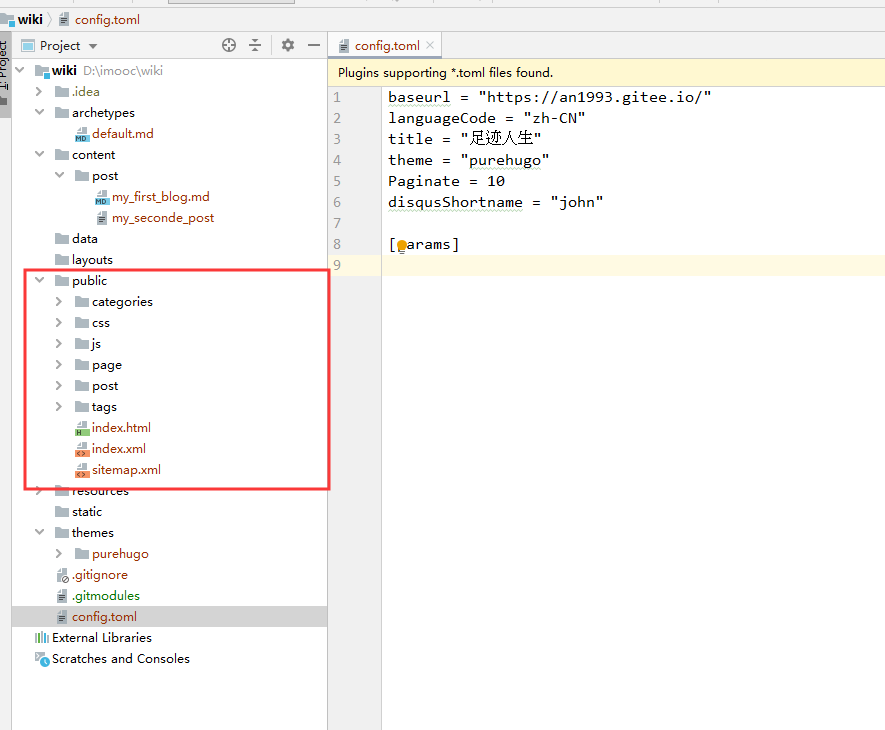The height and width of the screenshot is (730, 885).
Task: Expand the categories folder
Action: coord(59,302)
